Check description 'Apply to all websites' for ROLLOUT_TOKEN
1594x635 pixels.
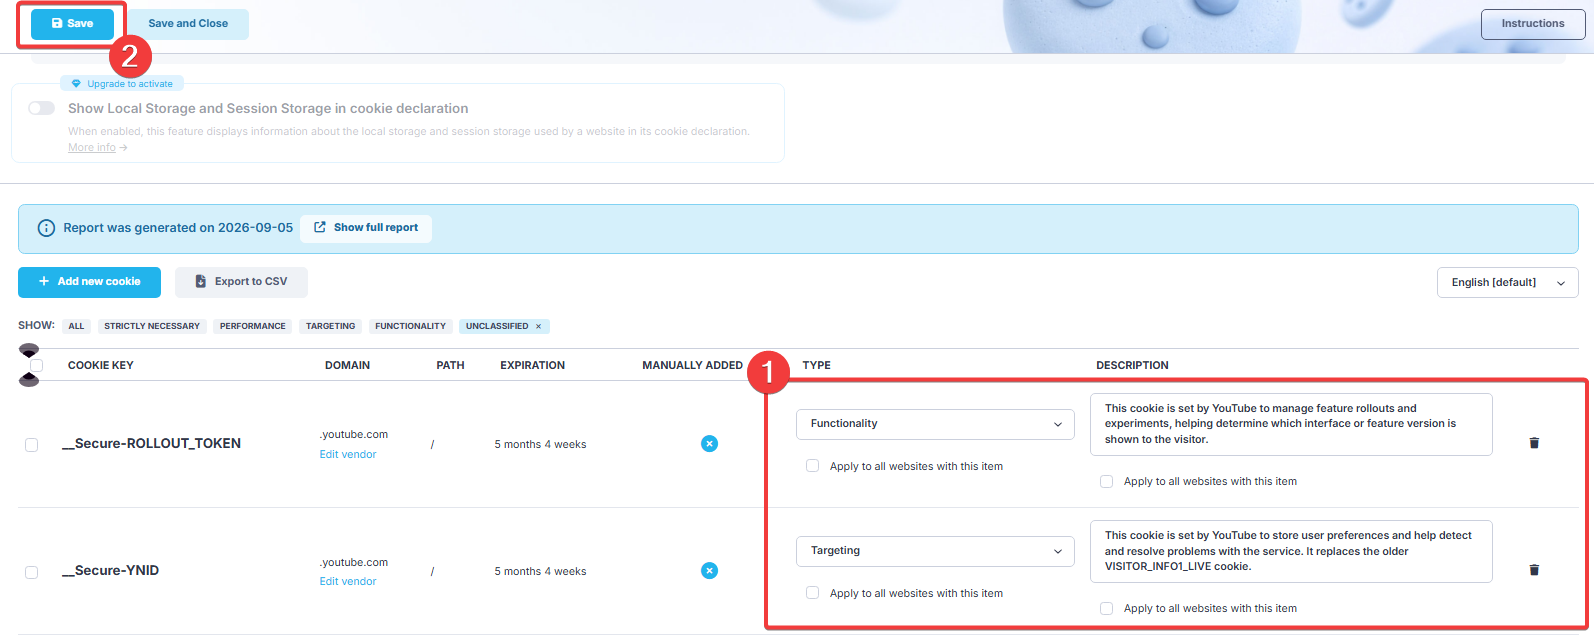1106,481
